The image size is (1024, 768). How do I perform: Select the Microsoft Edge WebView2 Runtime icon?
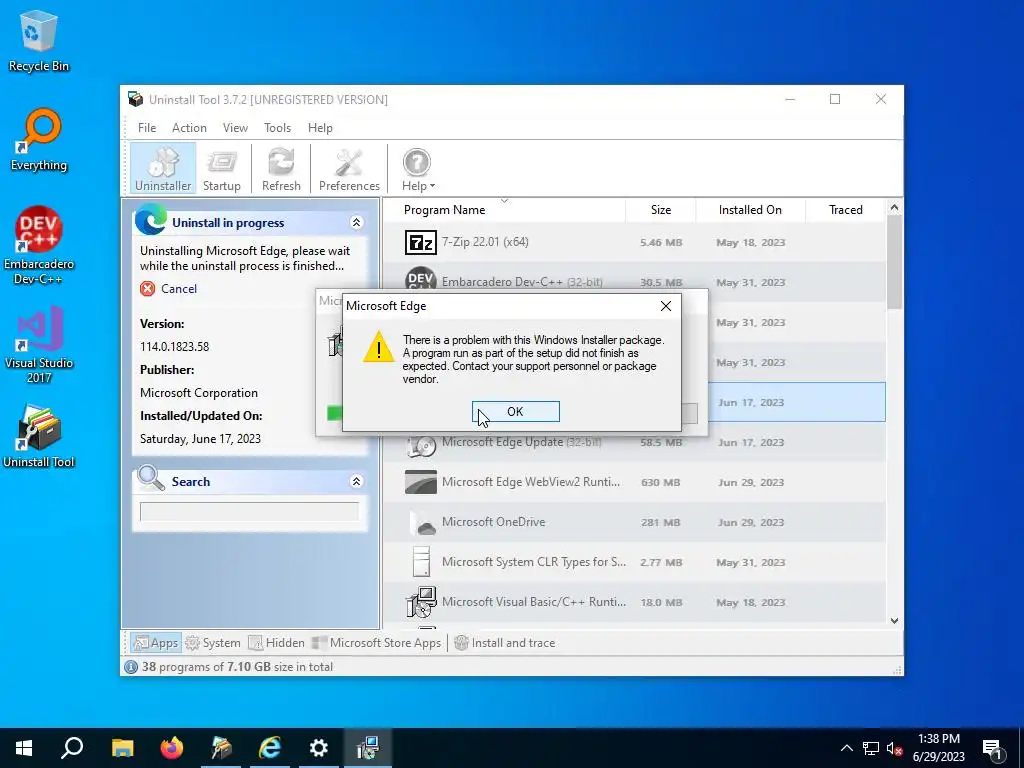(421, 482)
